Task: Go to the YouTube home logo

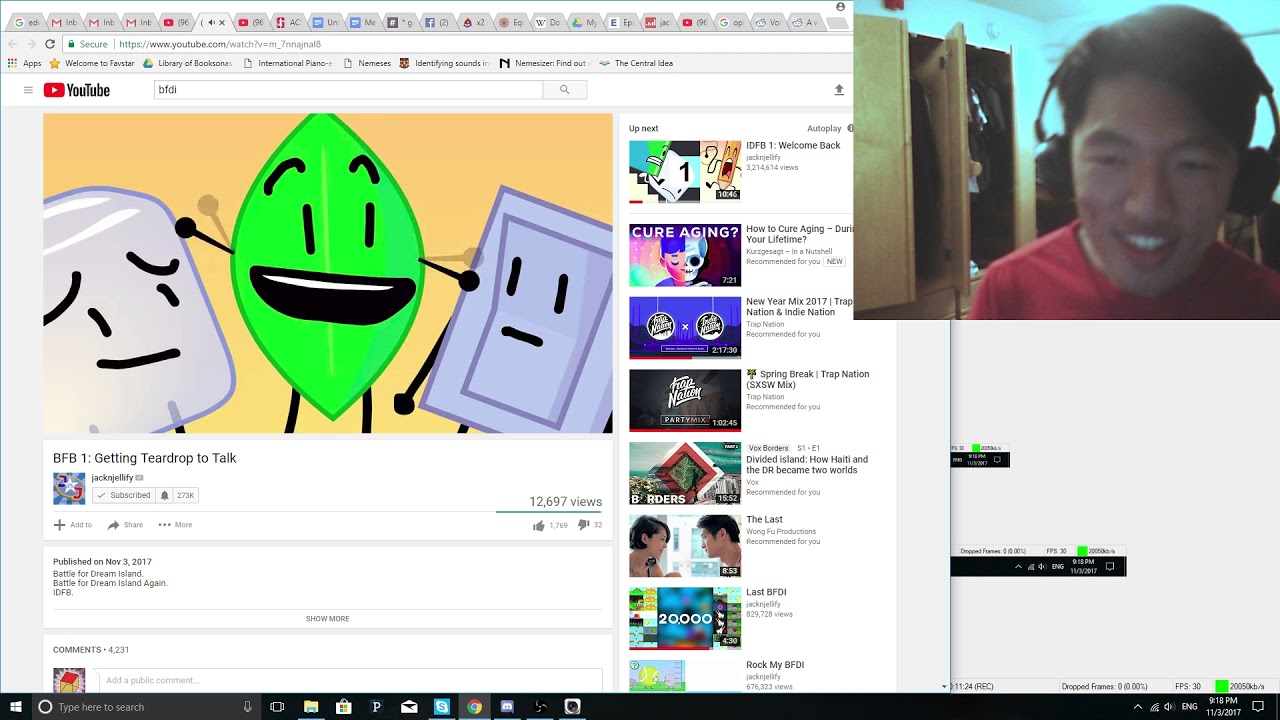Action: coord(77,90)
